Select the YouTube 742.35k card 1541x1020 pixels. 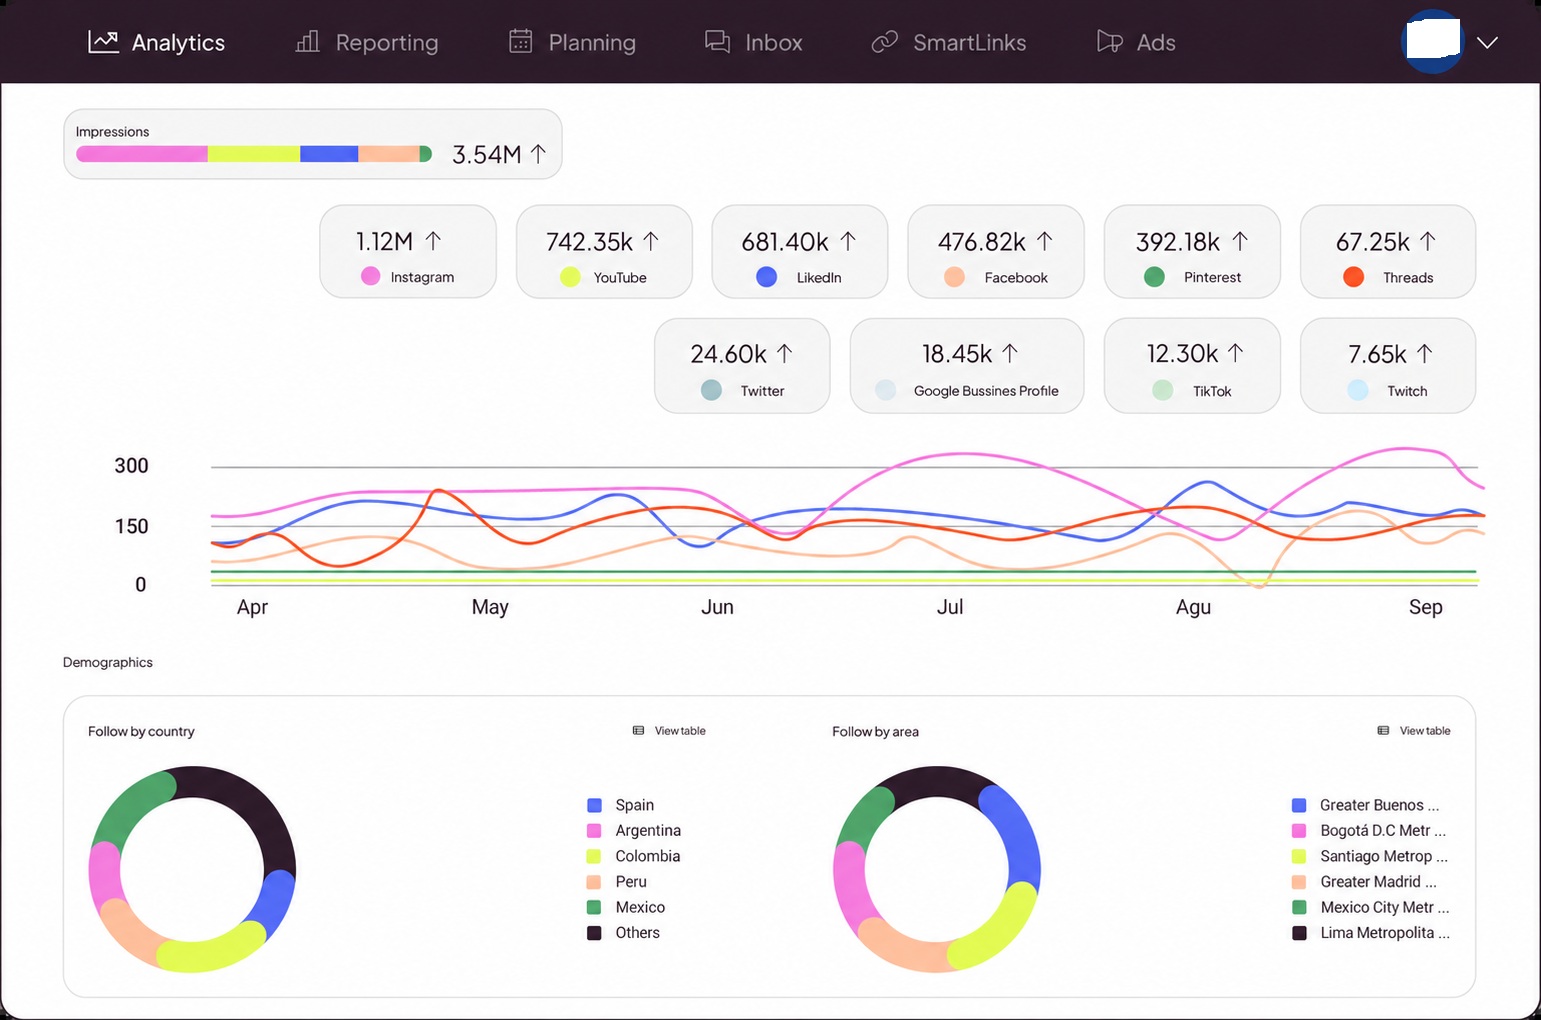click(604, 252)
